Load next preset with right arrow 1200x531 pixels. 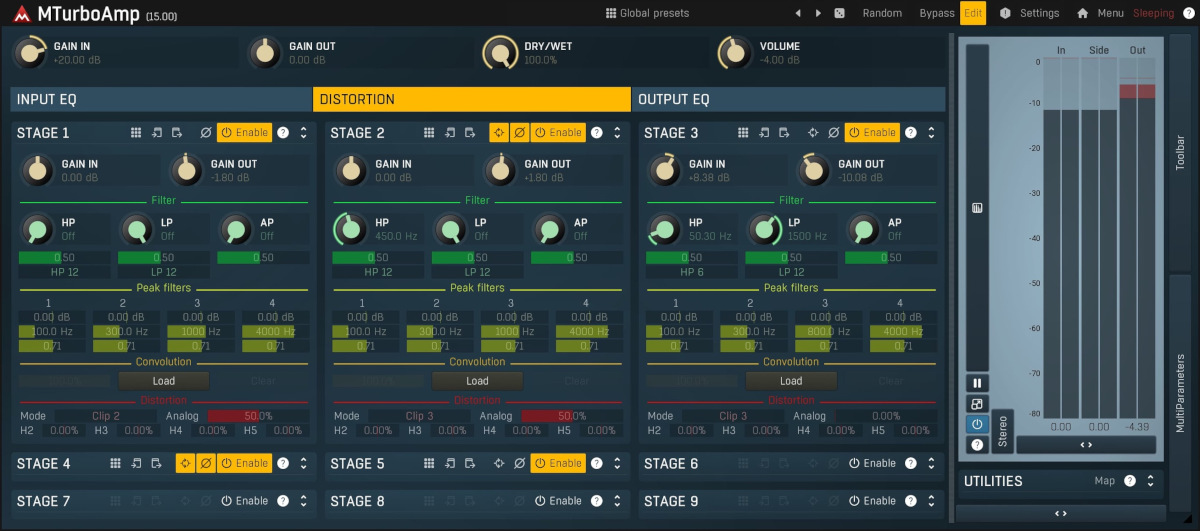[x=819, y=13]
